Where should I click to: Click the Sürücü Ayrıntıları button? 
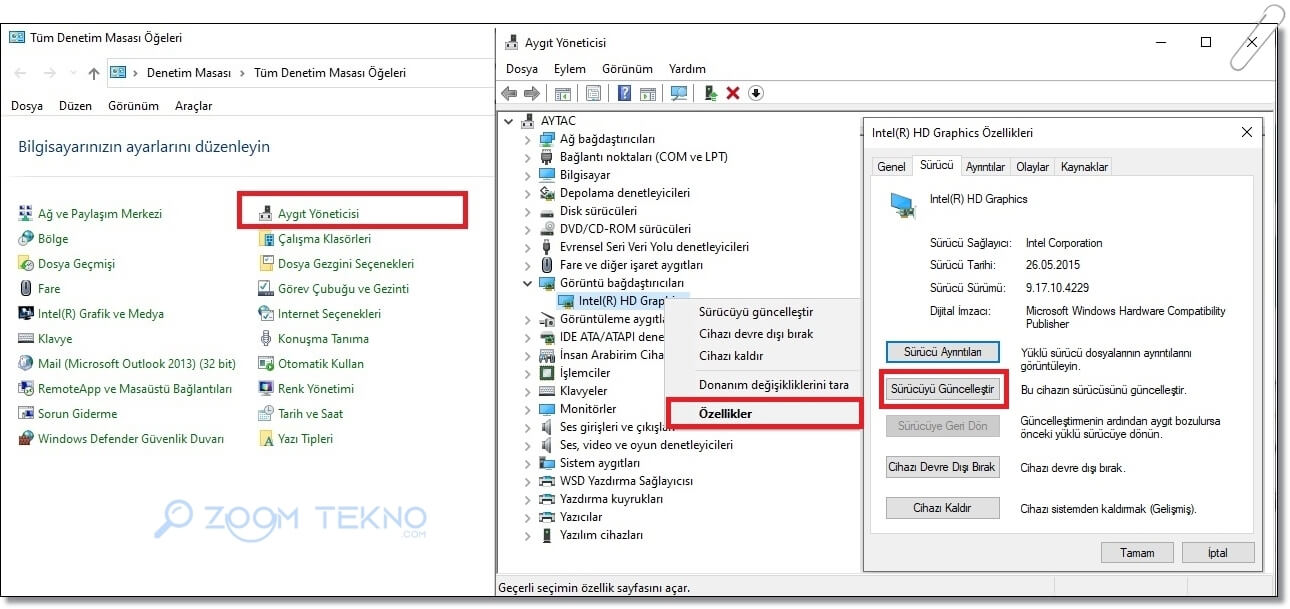[943, 352]
